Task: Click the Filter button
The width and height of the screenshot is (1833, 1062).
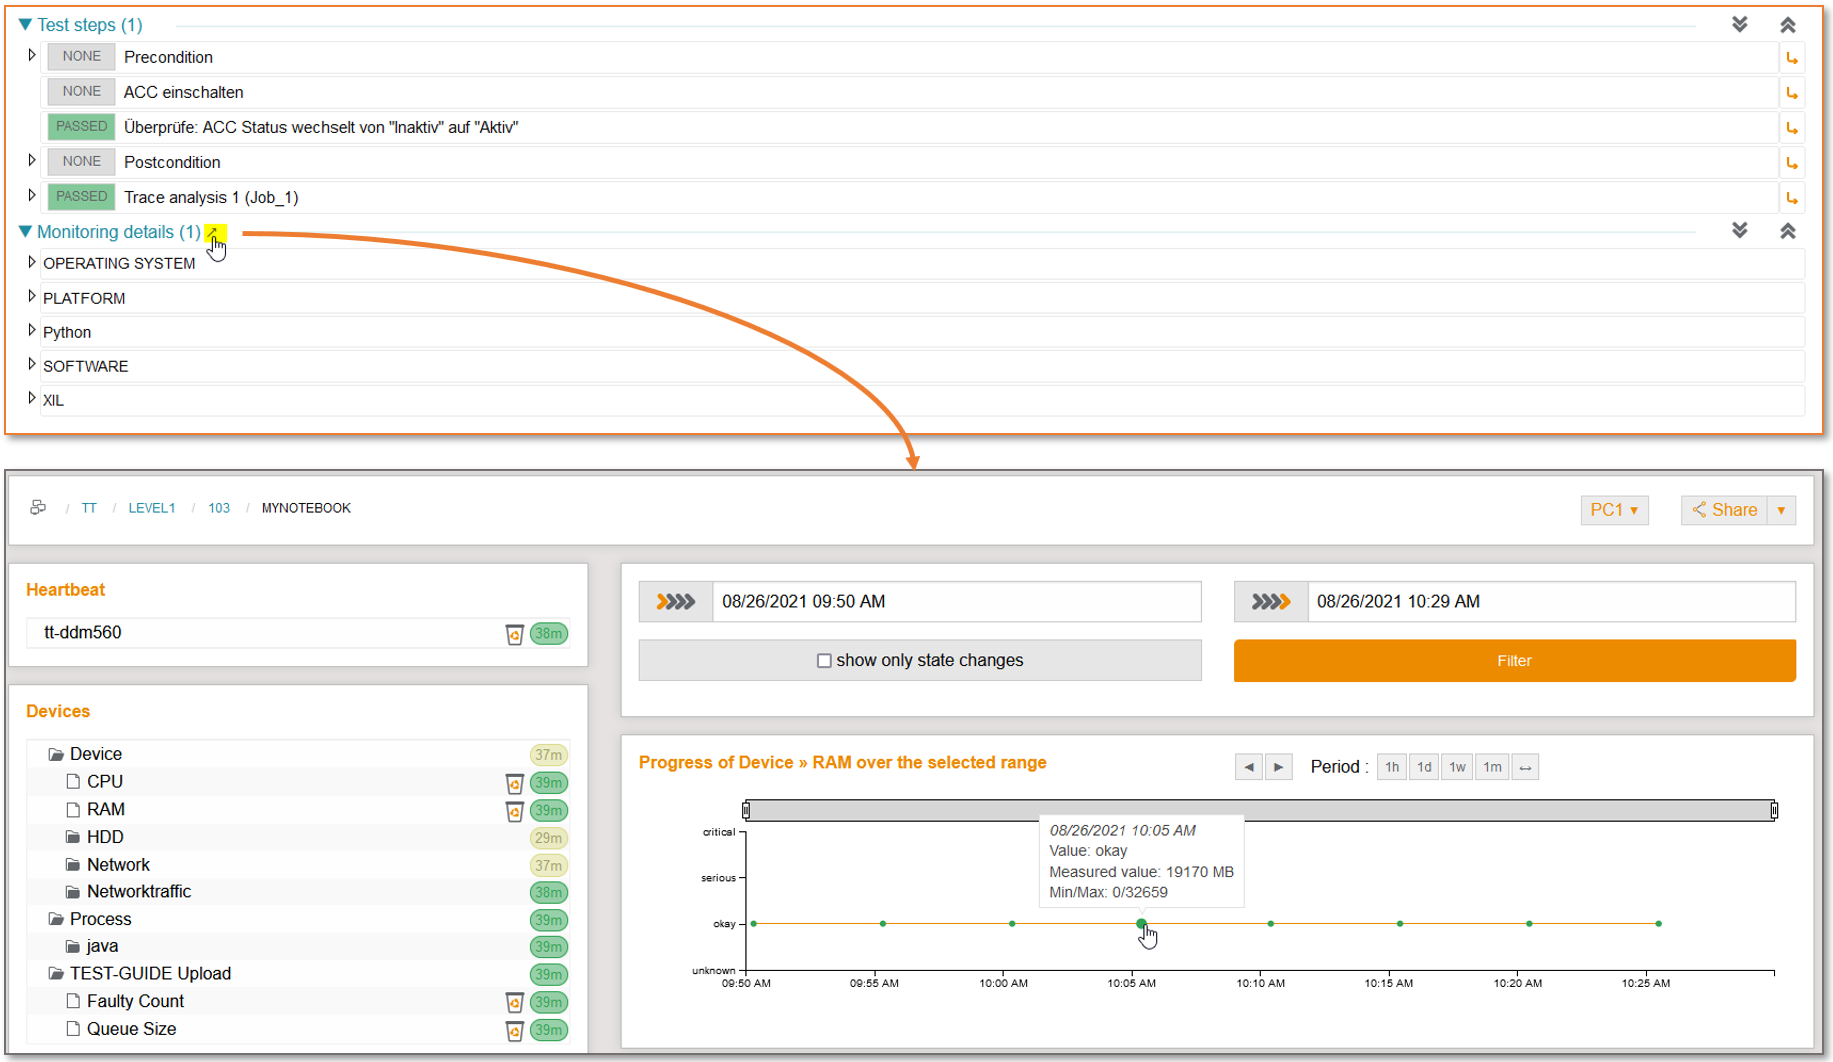Action: coord(1513,661)
